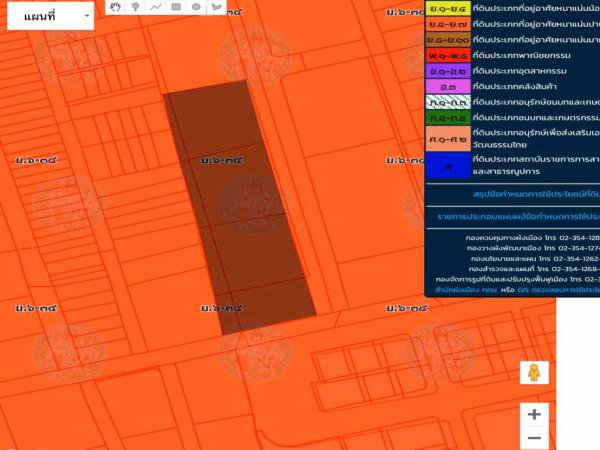Select the draw polygon tool
The image size is (600, 450).
[x=216, y=7]
